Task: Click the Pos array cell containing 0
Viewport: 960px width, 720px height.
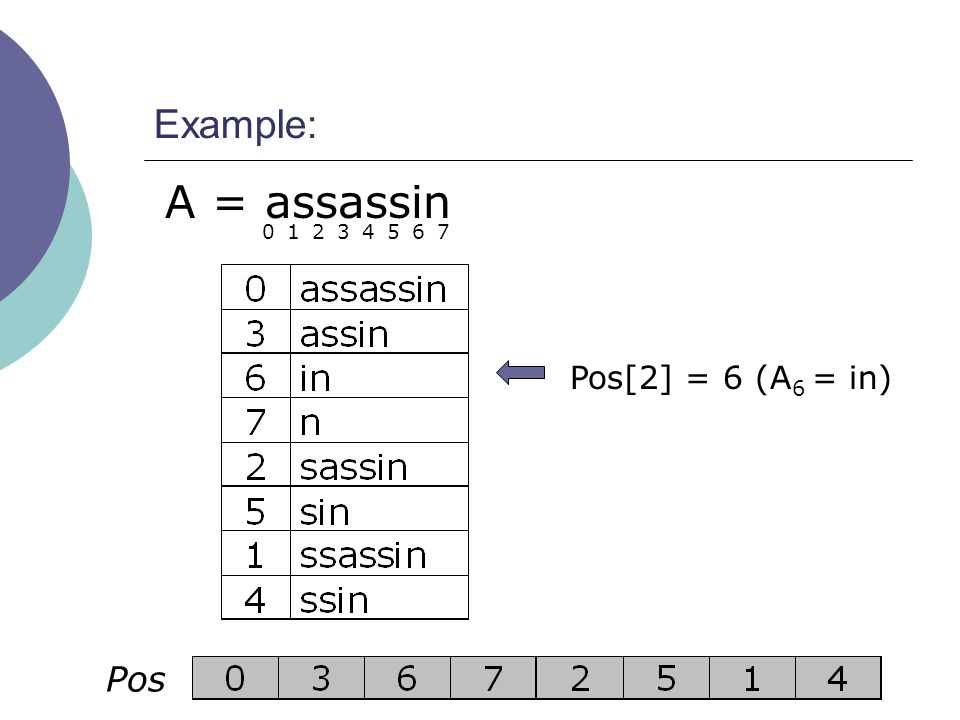Action: (236, 678)
